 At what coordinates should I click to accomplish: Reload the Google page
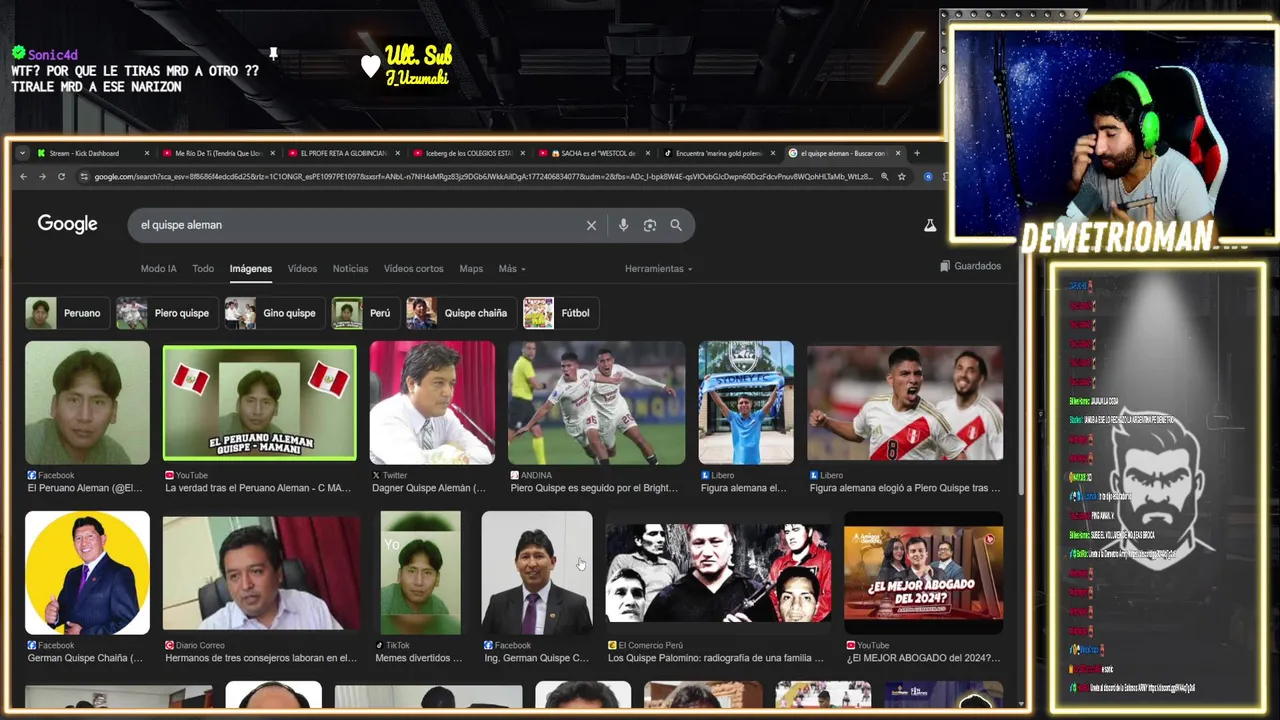(x=61, y=177)
